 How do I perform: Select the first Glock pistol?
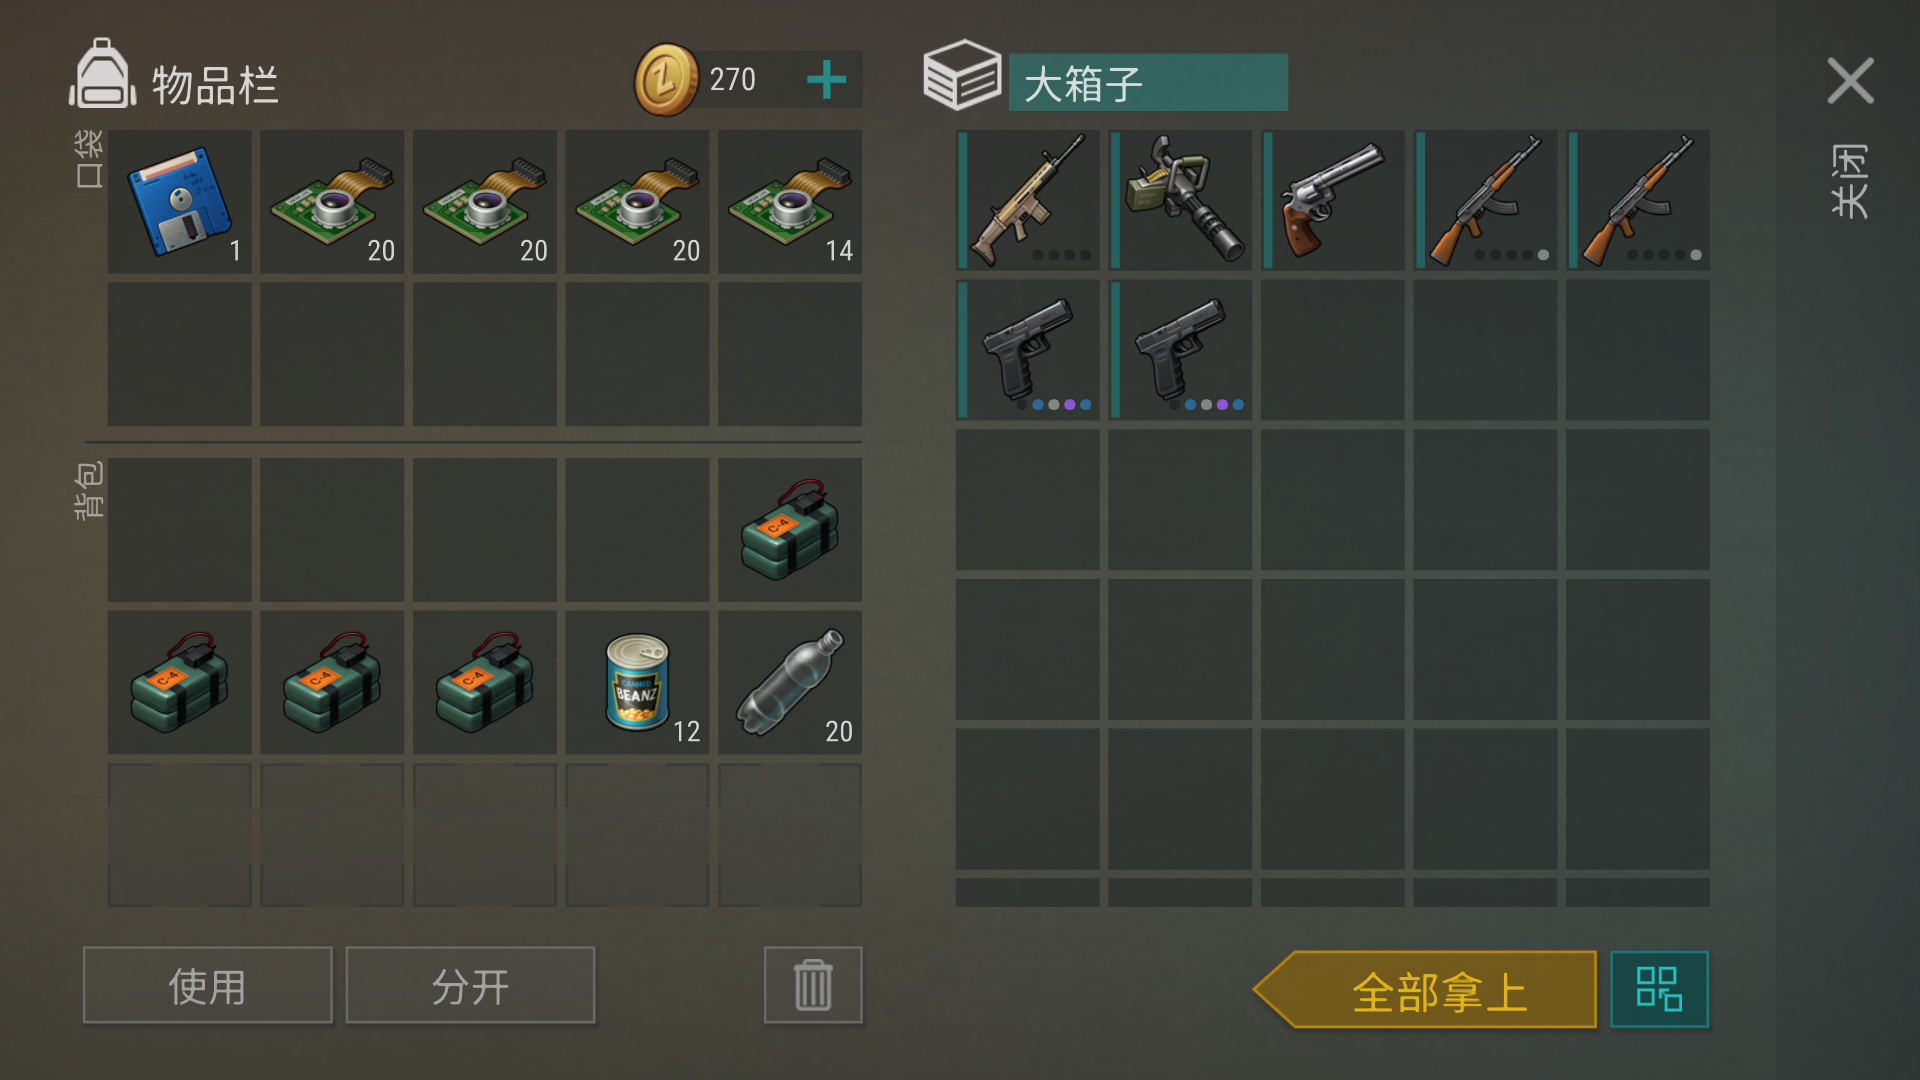coord(1028,350)
